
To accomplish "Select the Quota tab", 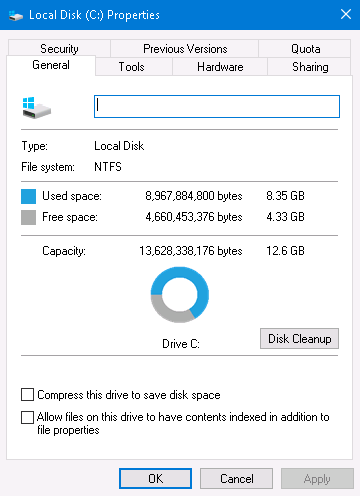I will (x=305, y=49).
